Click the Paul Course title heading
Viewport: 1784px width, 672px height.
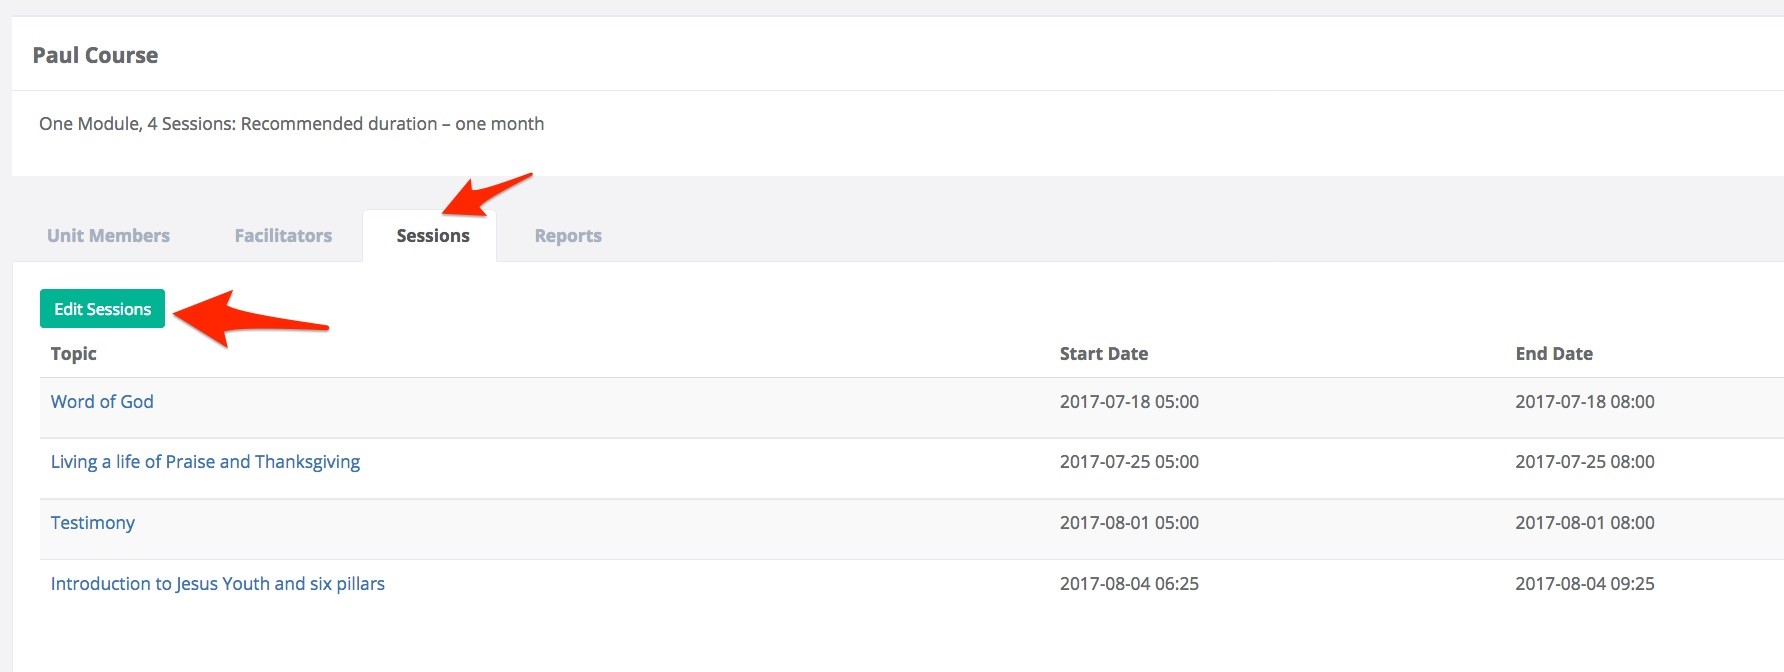tap(95, 56)
